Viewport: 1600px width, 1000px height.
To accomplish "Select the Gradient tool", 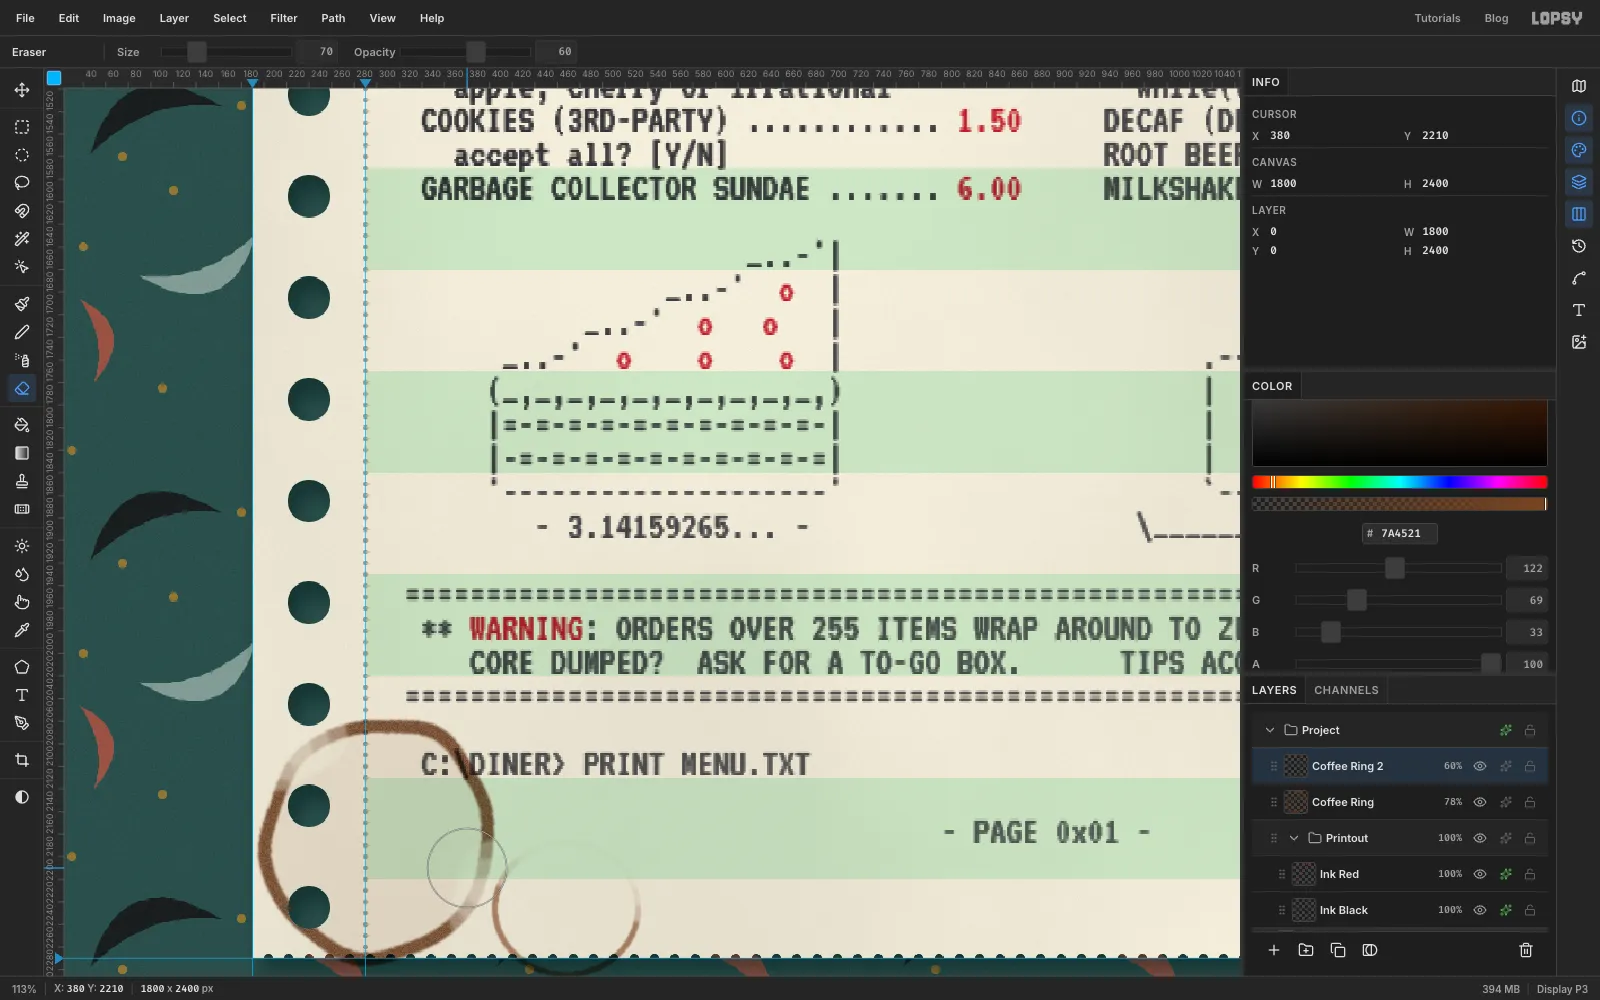I will click(22, 453).
